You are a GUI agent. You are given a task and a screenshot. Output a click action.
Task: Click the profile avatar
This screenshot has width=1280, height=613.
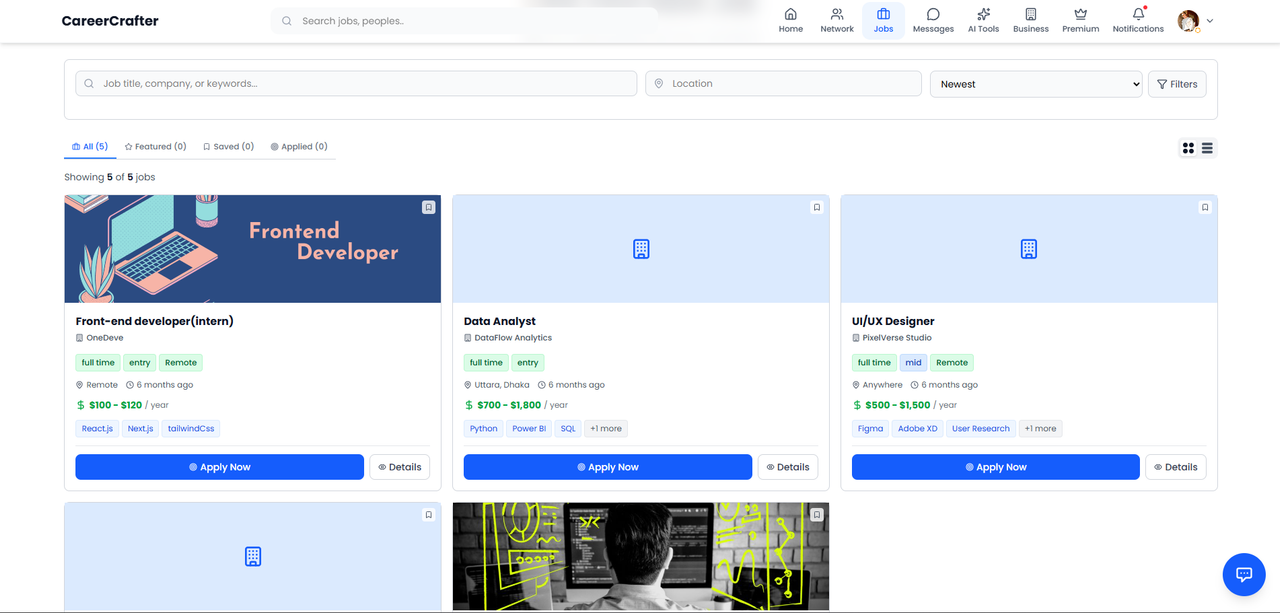(1188, 20)
